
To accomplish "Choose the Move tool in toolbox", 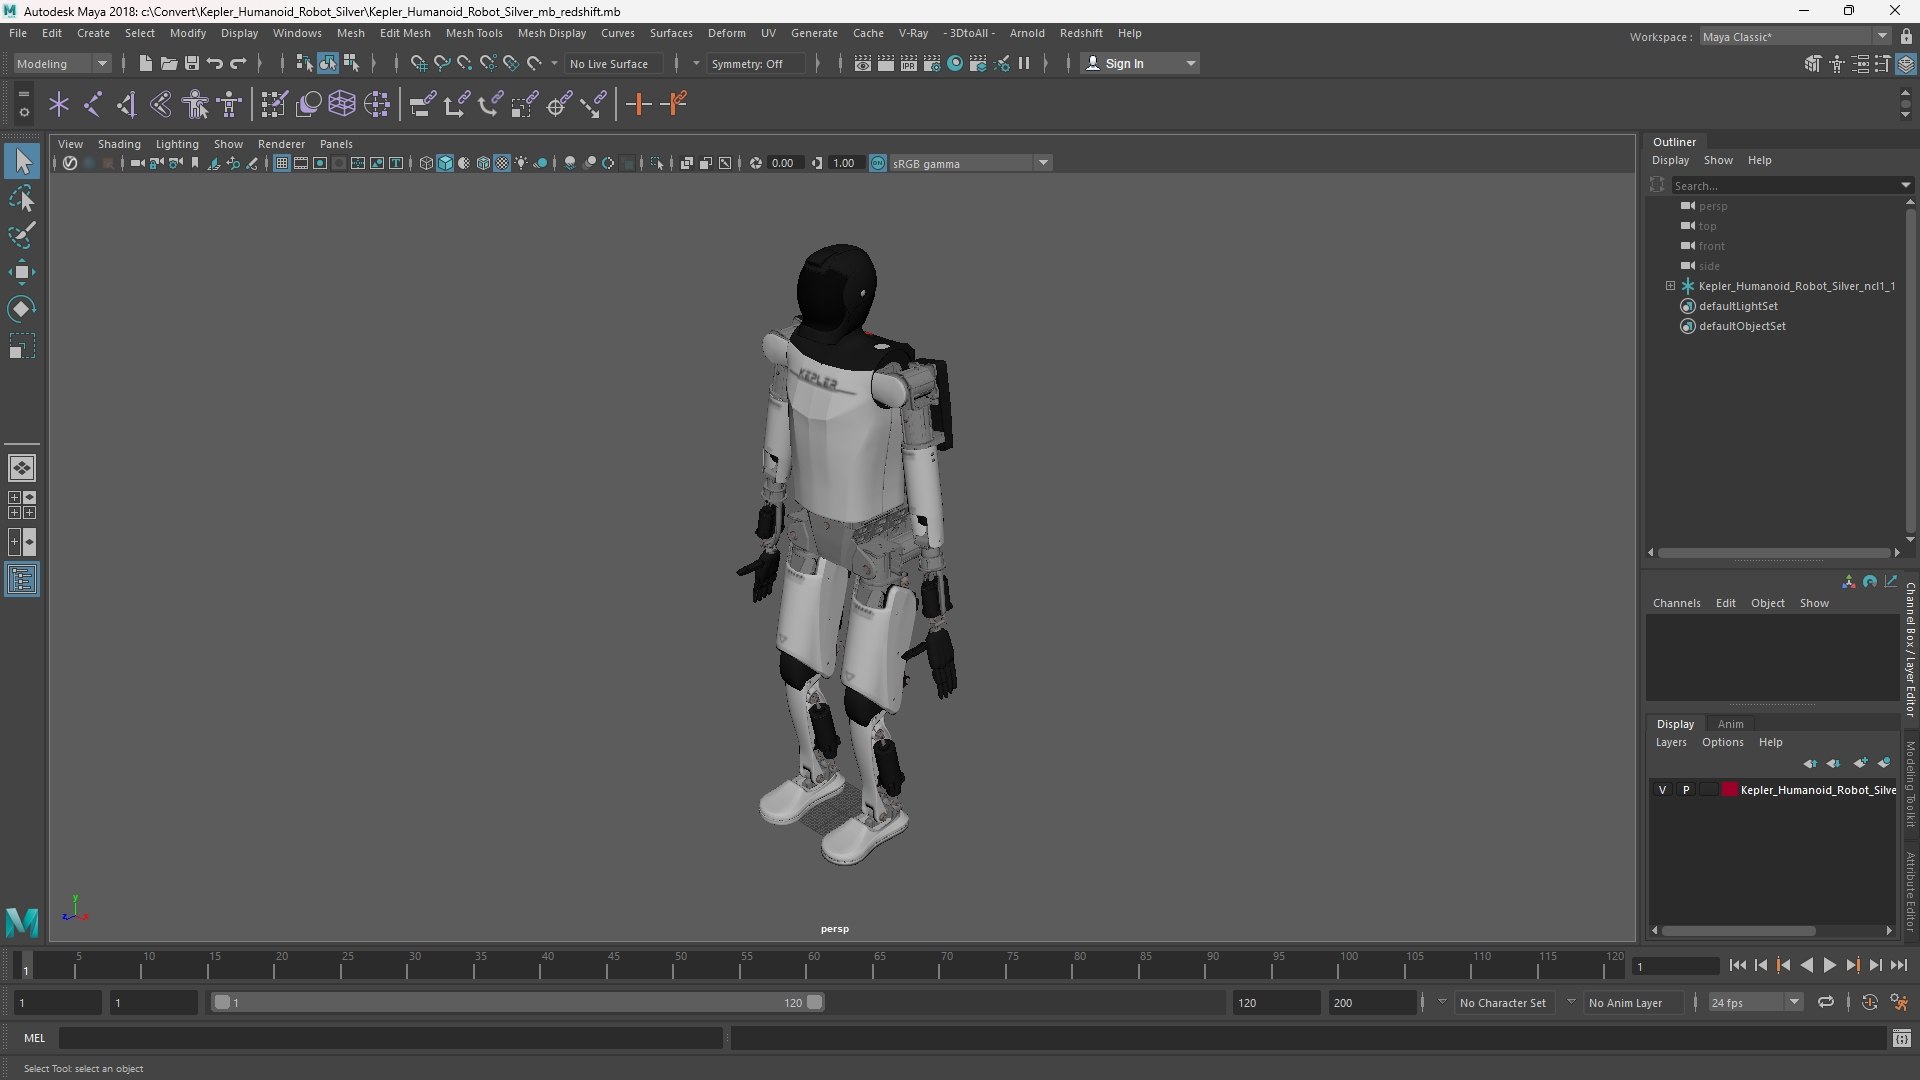I will click(x=22, y=272).
